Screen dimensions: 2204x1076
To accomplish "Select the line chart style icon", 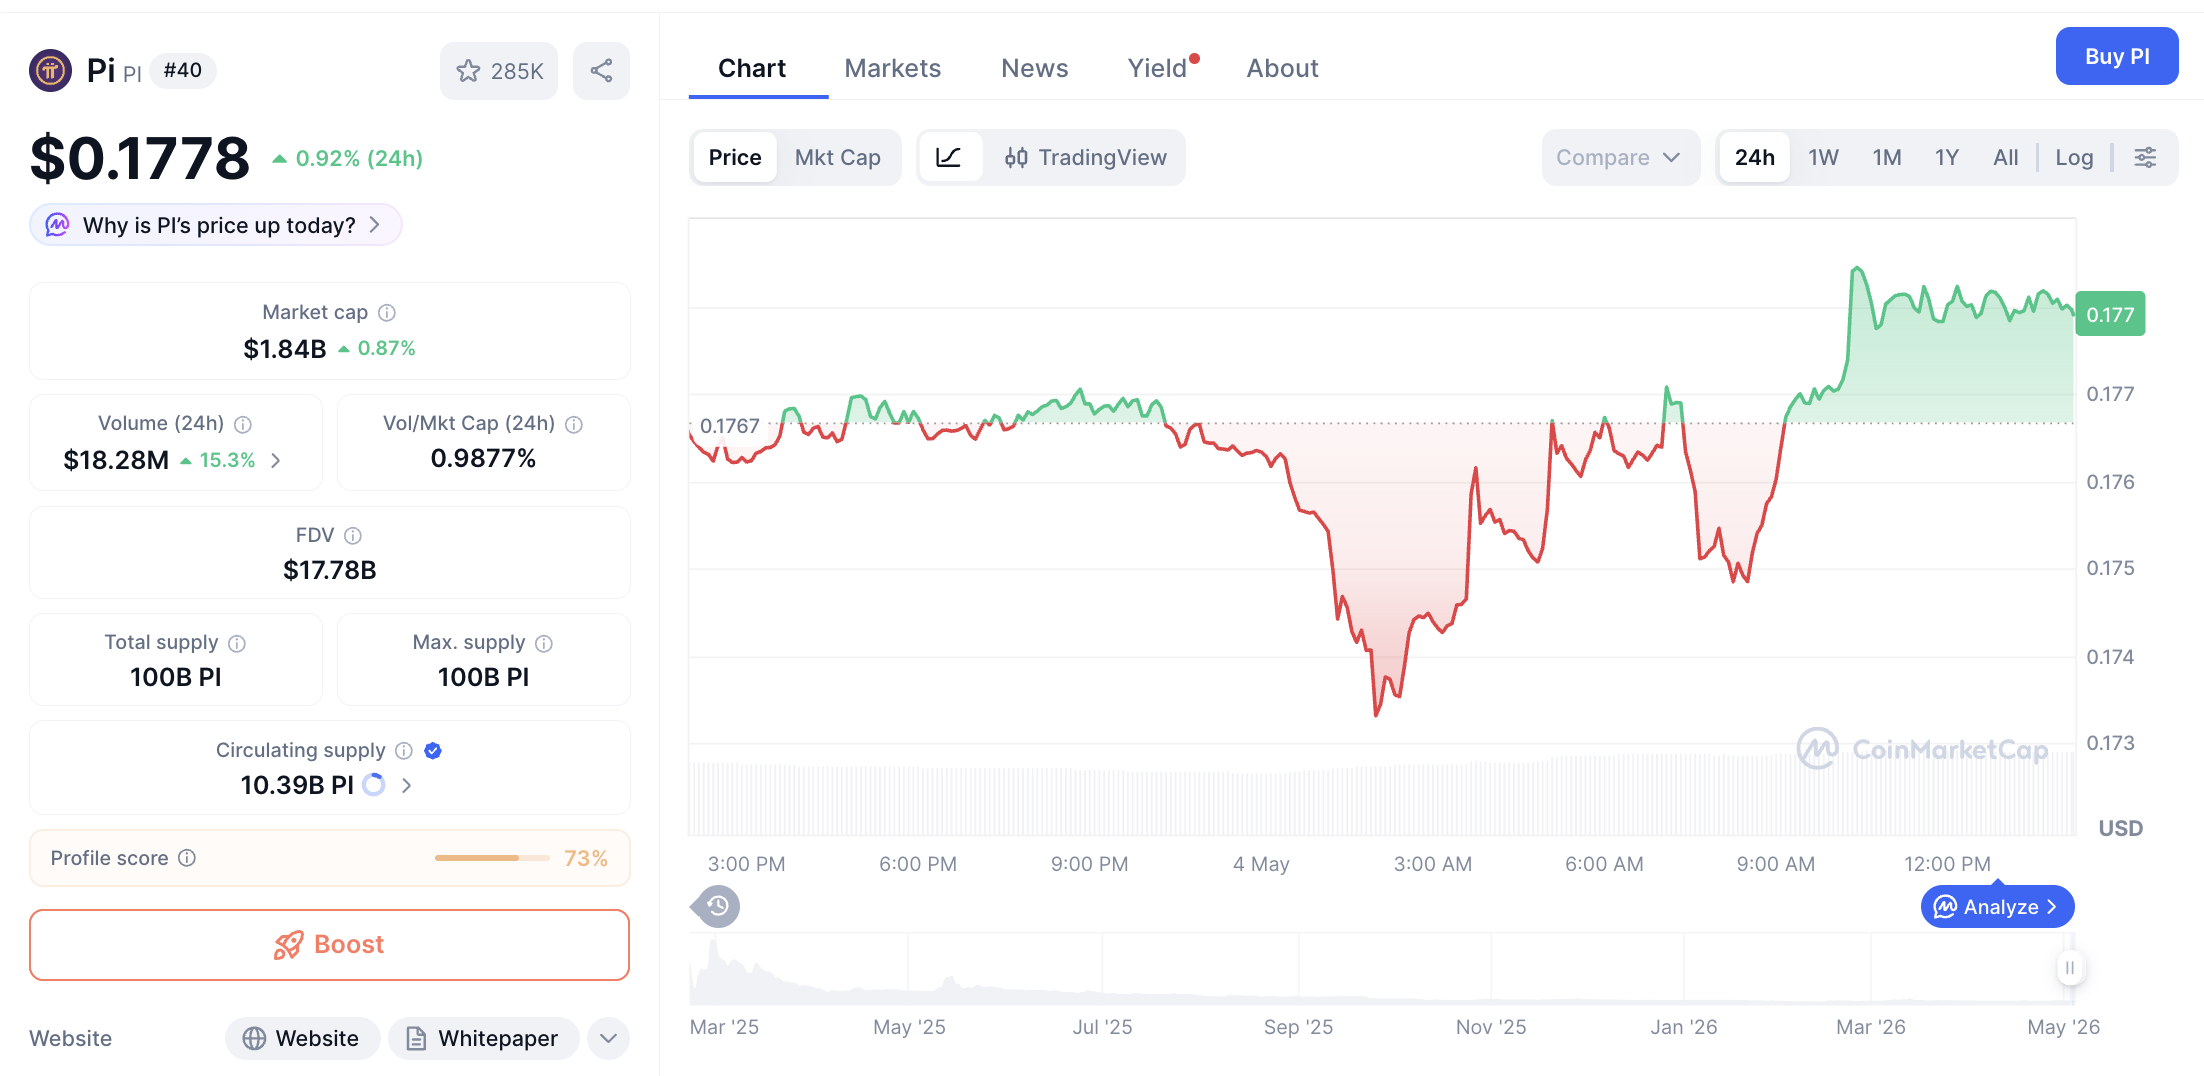I will coord(948,157).
